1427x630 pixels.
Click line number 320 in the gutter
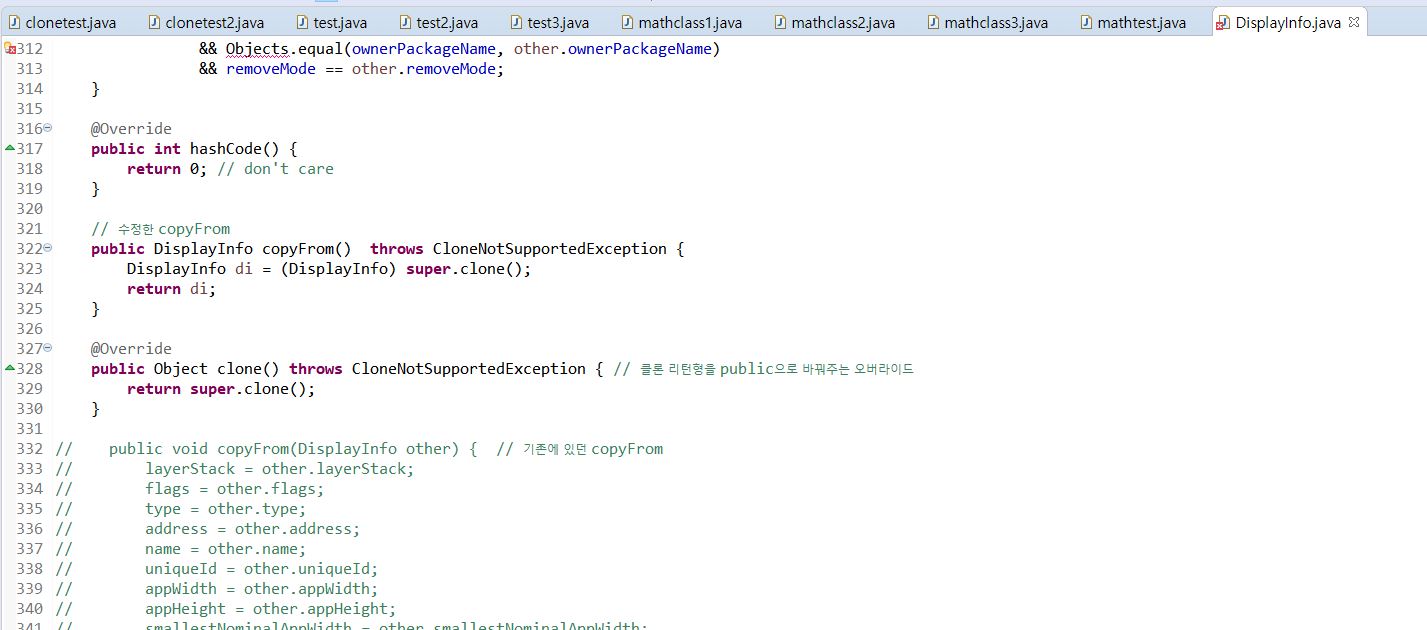[30, 208]
